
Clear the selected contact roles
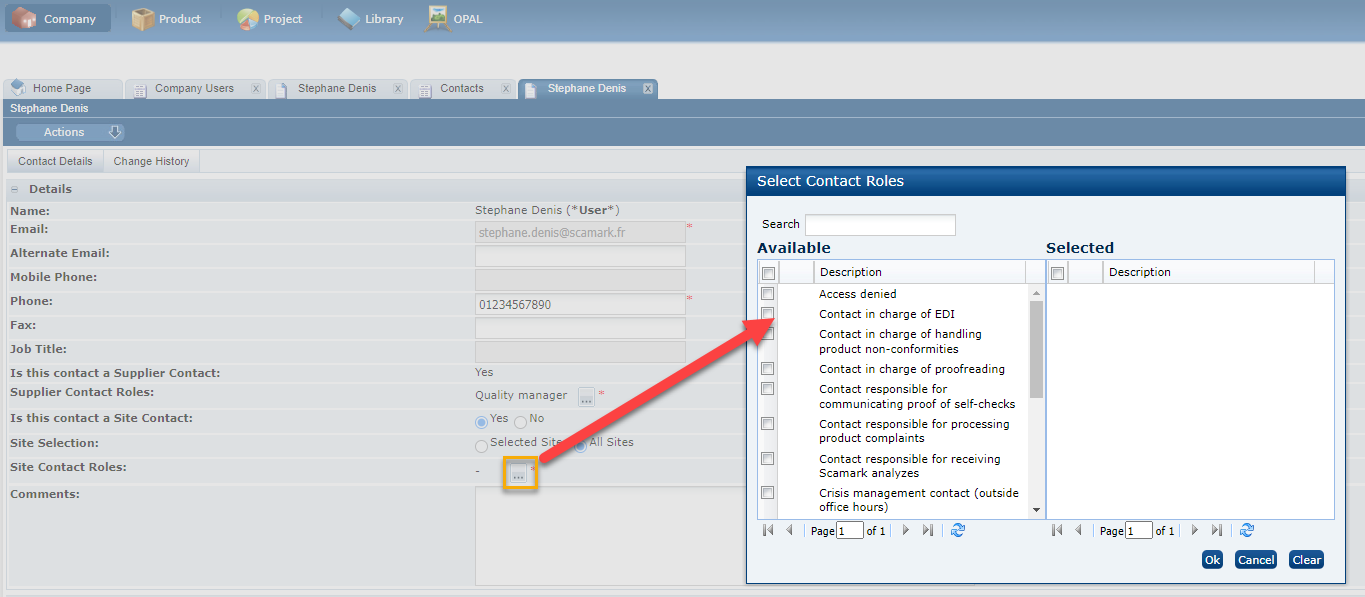coord(1307,560)
